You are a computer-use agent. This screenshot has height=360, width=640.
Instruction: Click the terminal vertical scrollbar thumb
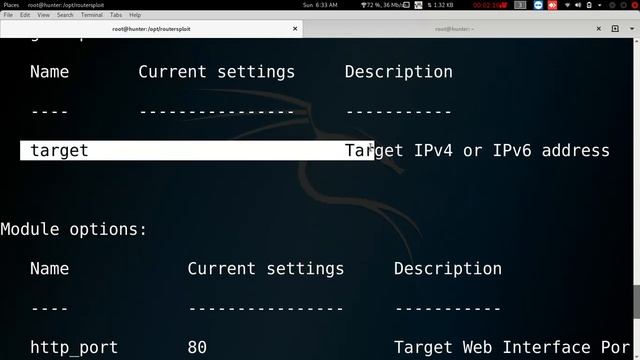pyautogui.click(x=637, y=302)
